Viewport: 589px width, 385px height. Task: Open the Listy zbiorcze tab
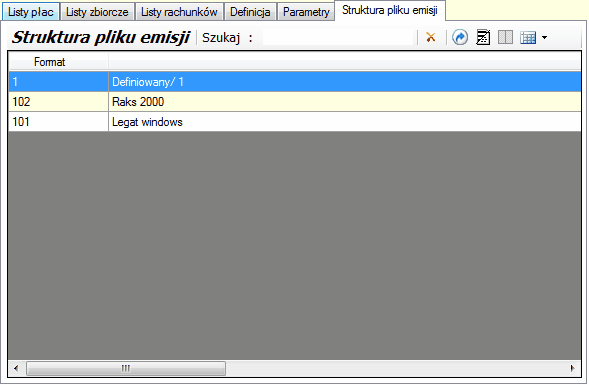(x=97, y=12)
